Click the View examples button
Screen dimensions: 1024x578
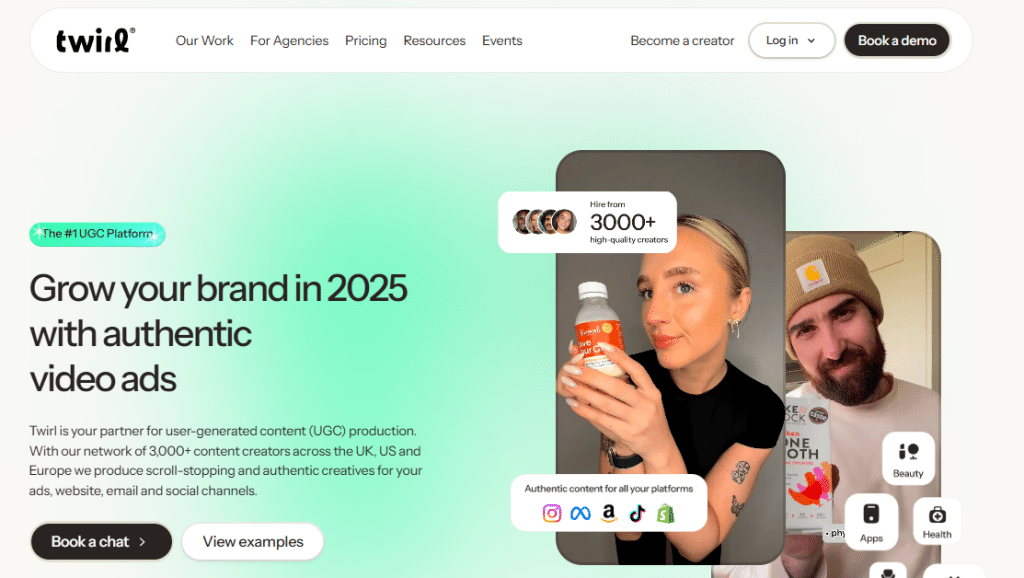point(253,541)
